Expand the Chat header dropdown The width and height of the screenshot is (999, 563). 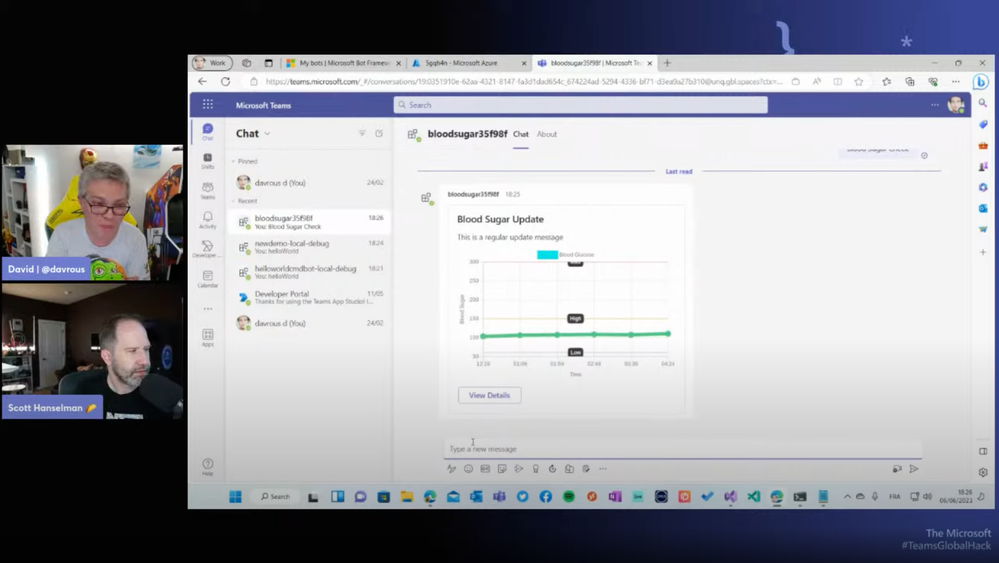click(268, 134)
